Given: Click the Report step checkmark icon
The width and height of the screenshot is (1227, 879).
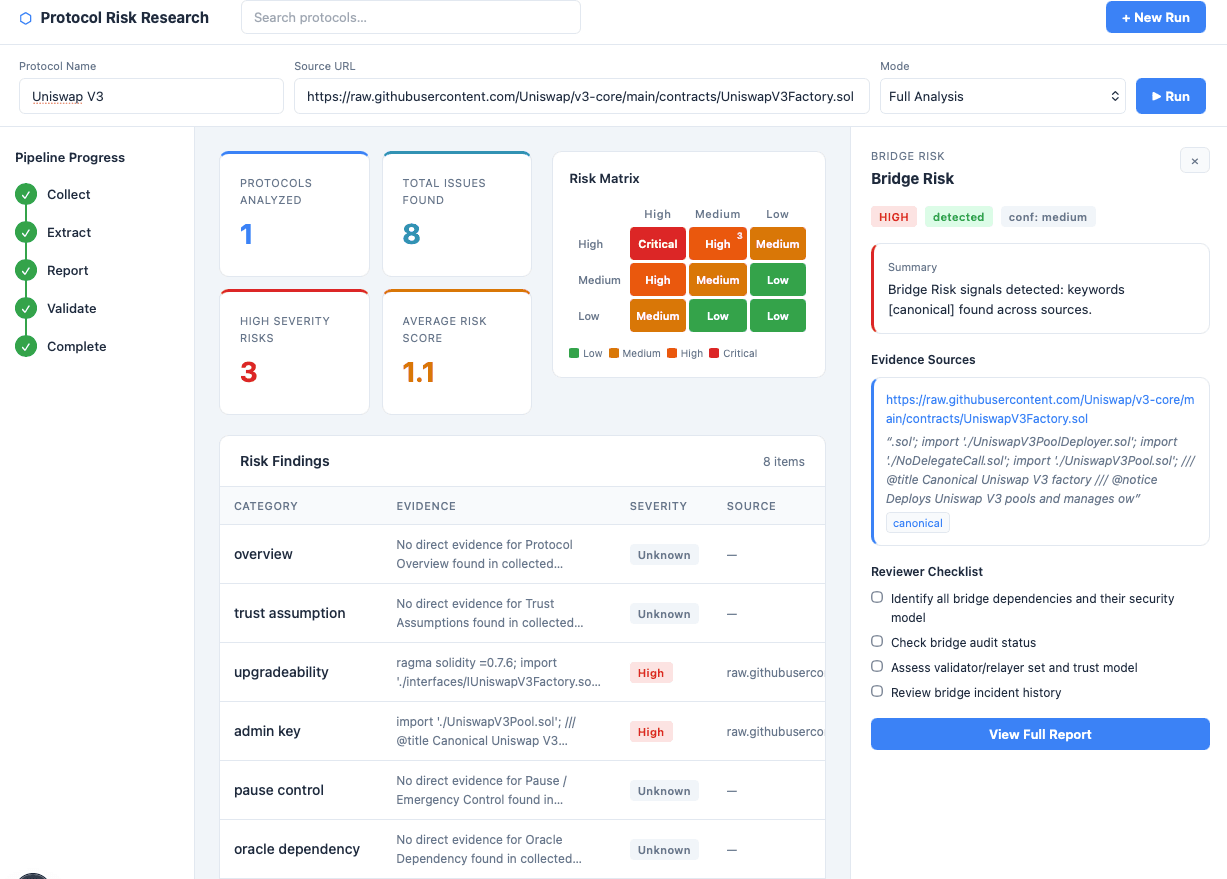Looking at the screenshot, I should coord(26,270).
